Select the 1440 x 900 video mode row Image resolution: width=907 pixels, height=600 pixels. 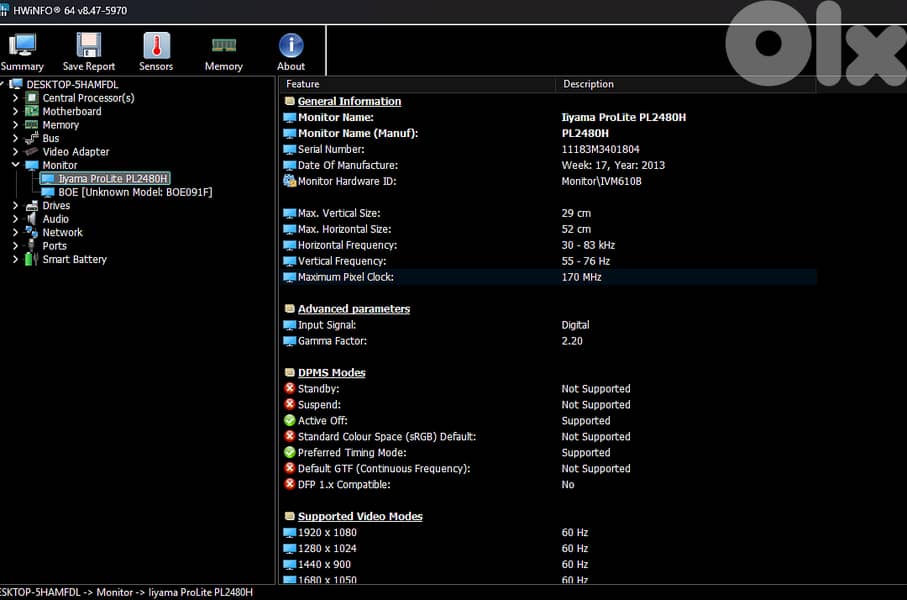[x=548, y=564]
